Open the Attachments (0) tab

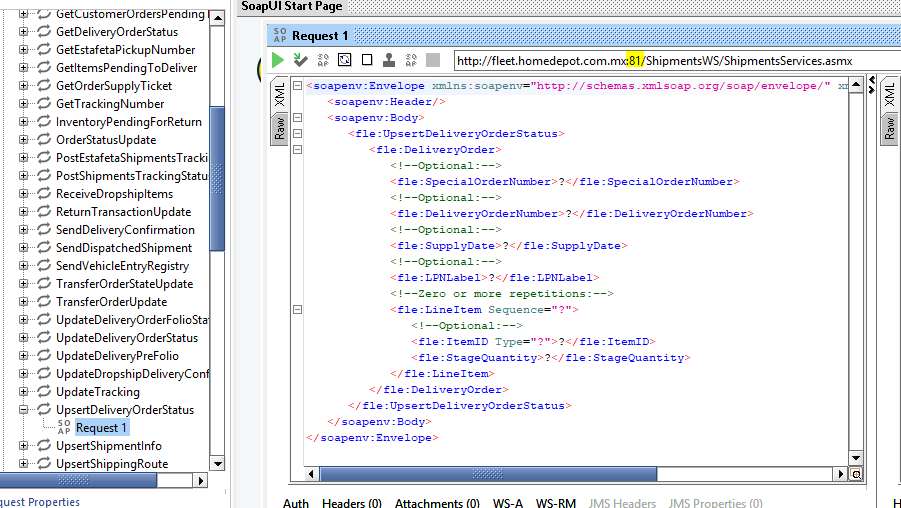[437, 503]
